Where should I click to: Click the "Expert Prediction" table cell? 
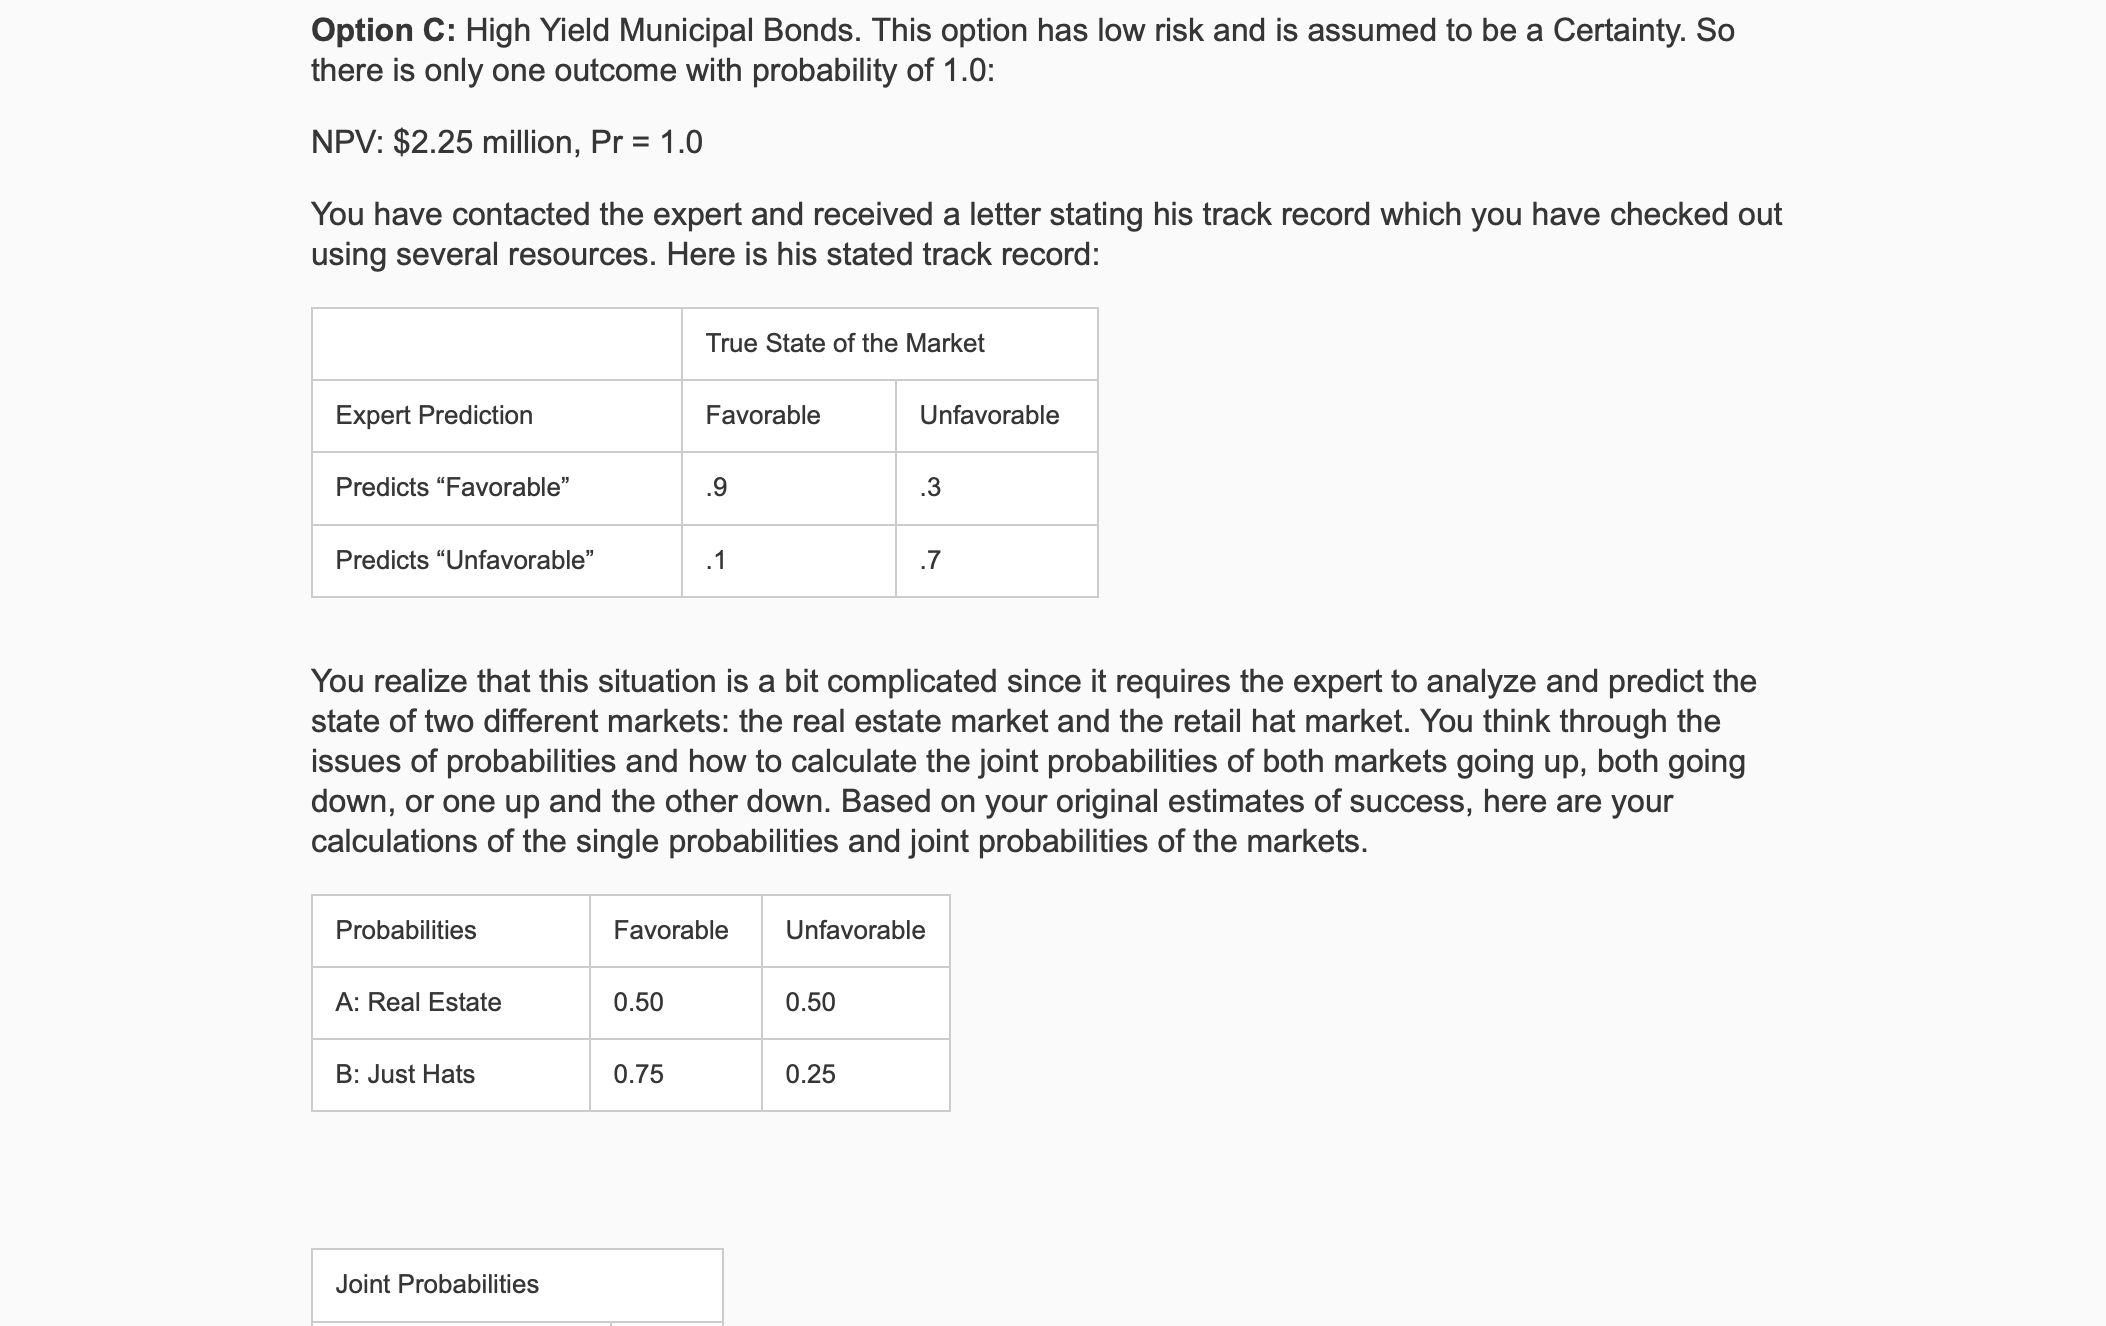pyautogui.click(x=496, y=416)
